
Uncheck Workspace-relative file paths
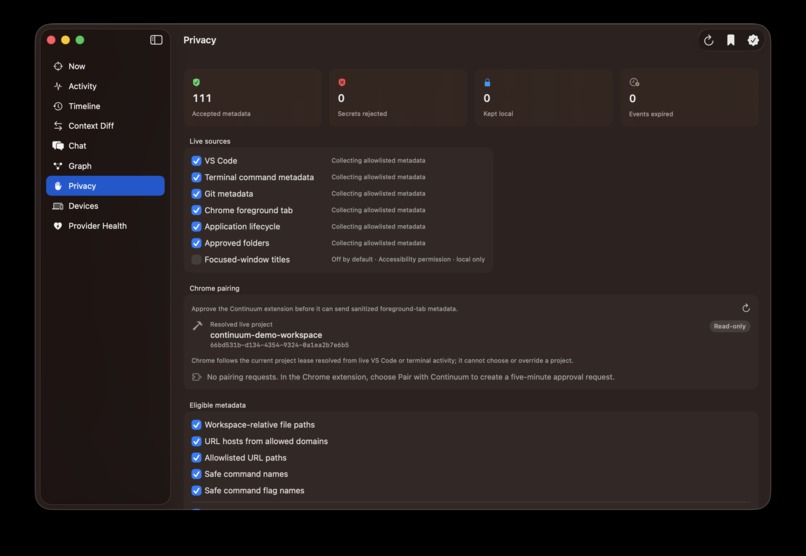pyautogui.click(x=196, y=425)
